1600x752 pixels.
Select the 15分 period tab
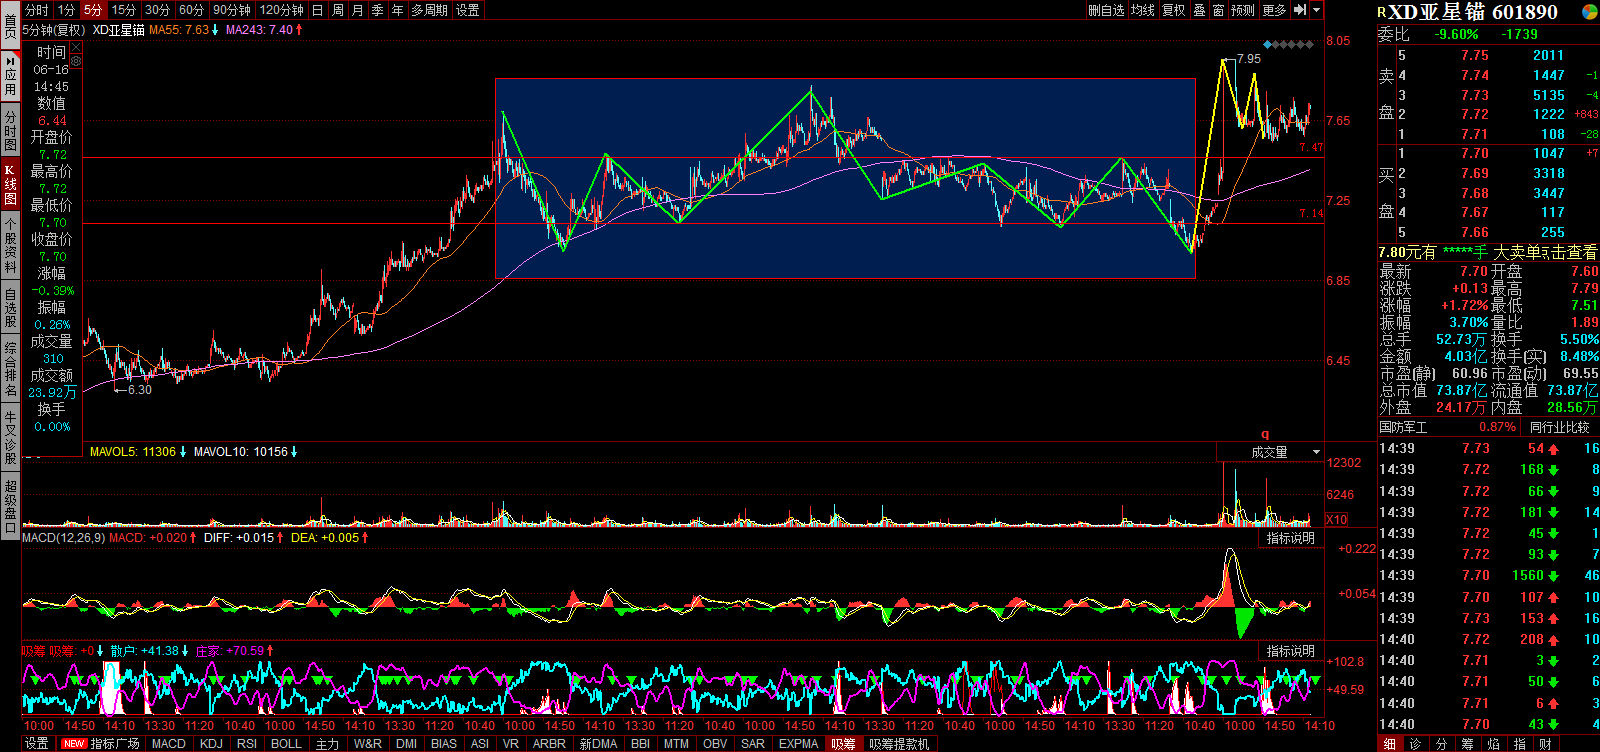click(124, 10)
